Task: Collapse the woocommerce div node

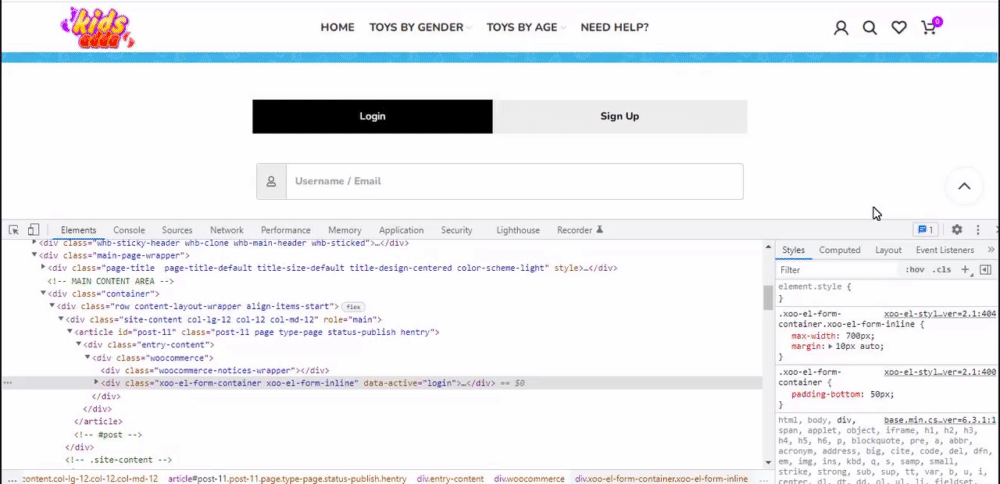Action: click(88, 358)
